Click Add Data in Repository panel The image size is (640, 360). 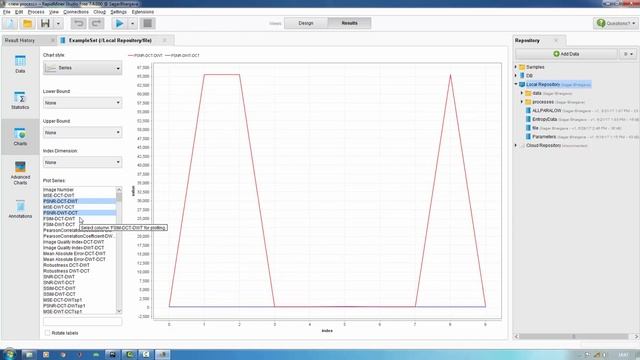[566, 54]
